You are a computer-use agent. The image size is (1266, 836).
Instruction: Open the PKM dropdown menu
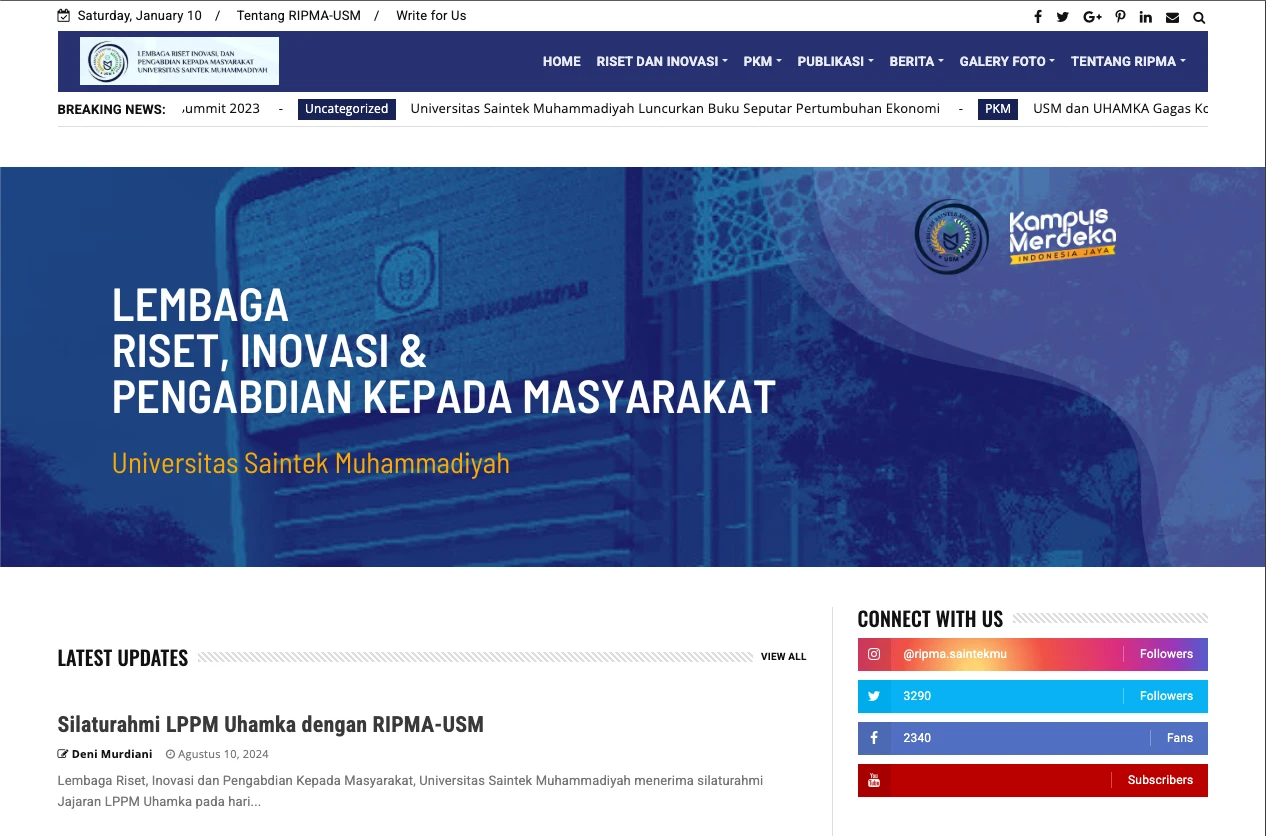762,61
